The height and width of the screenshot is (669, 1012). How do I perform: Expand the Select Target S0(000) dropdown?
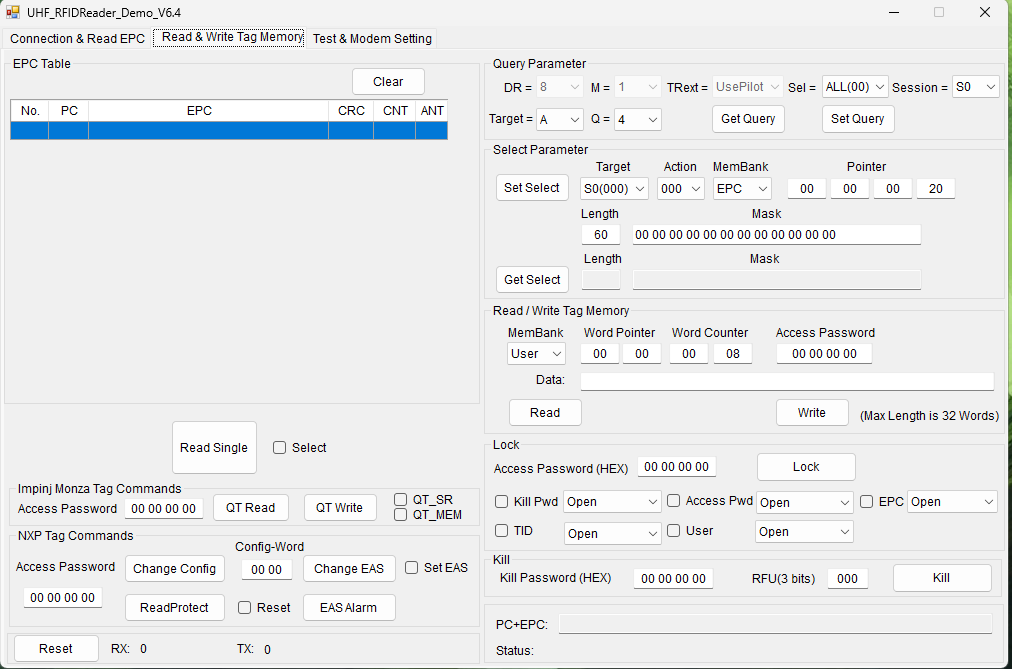click(614, 188)
